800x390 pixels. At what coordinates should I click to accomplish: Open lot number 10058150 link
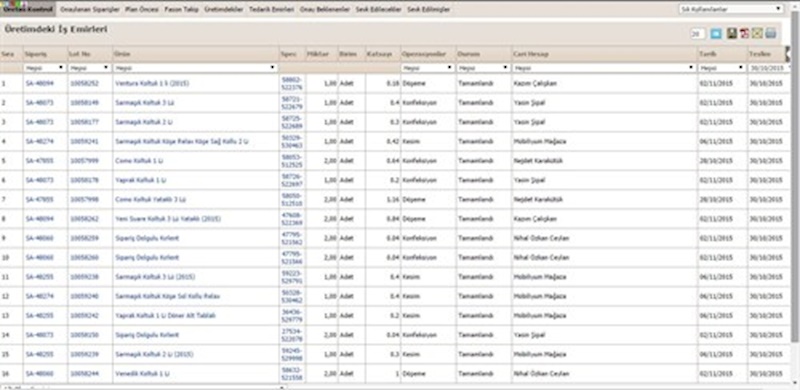click(84, 335)
